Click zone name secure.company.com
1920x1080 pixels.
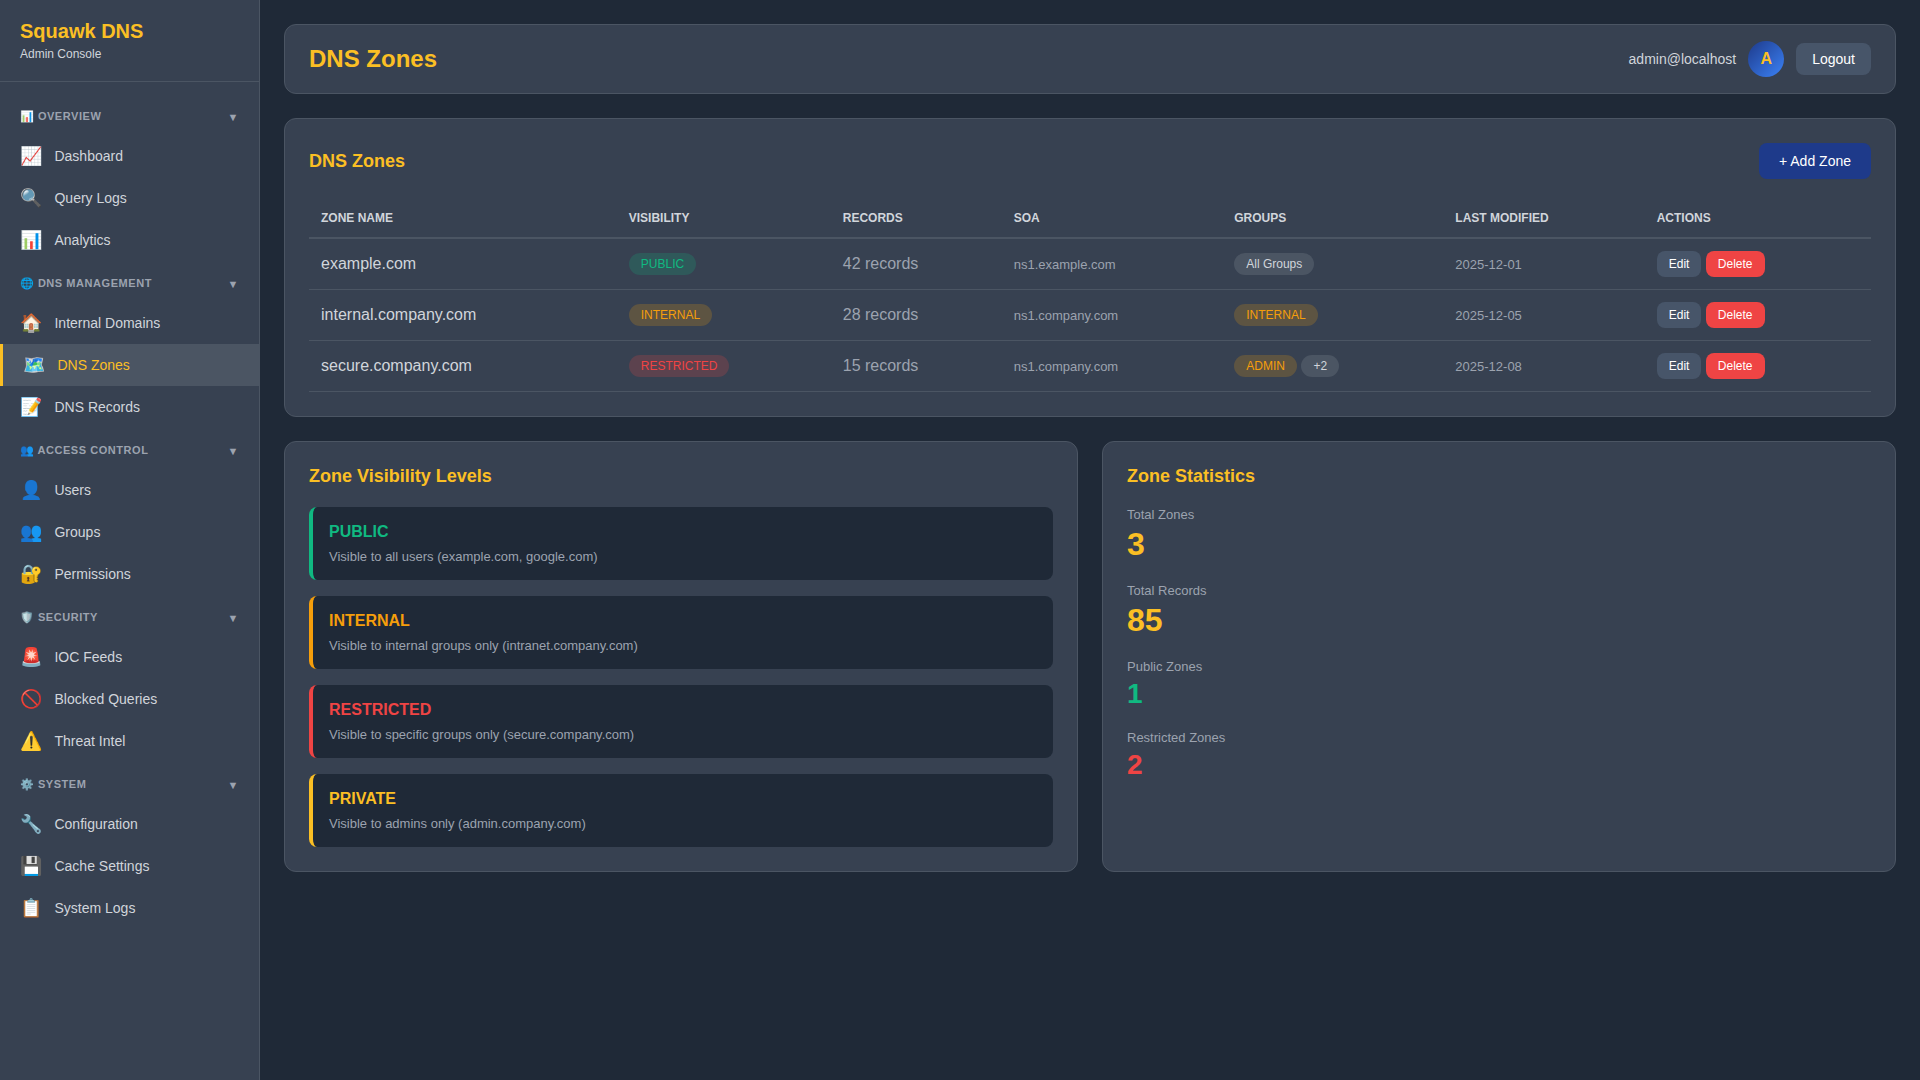[x=396, y=366]
